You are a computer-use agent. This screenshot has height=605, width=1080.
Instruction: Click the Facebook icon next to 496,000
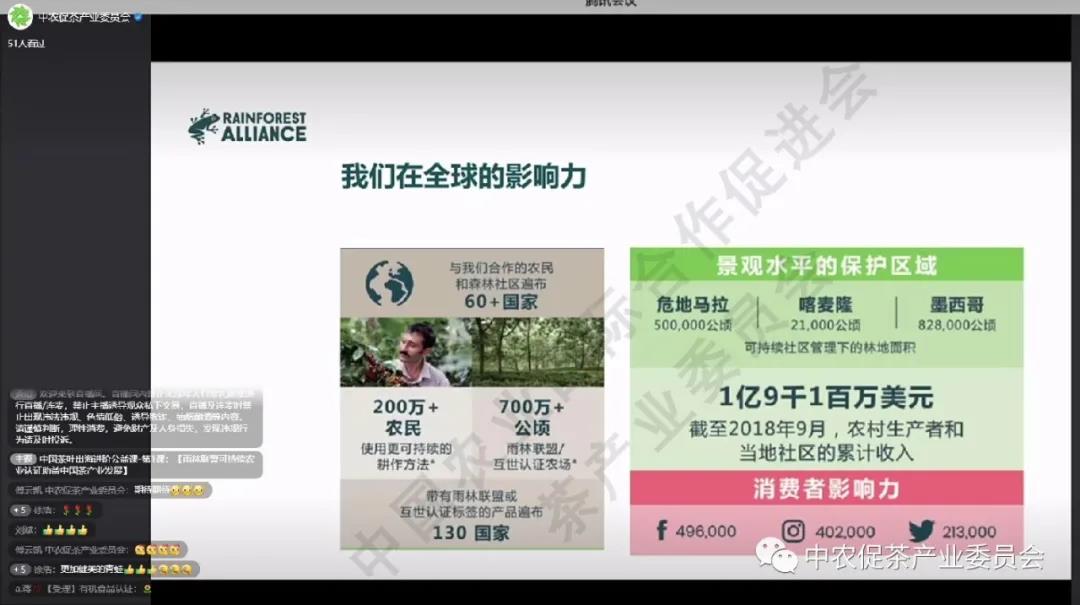pos(661,530)
